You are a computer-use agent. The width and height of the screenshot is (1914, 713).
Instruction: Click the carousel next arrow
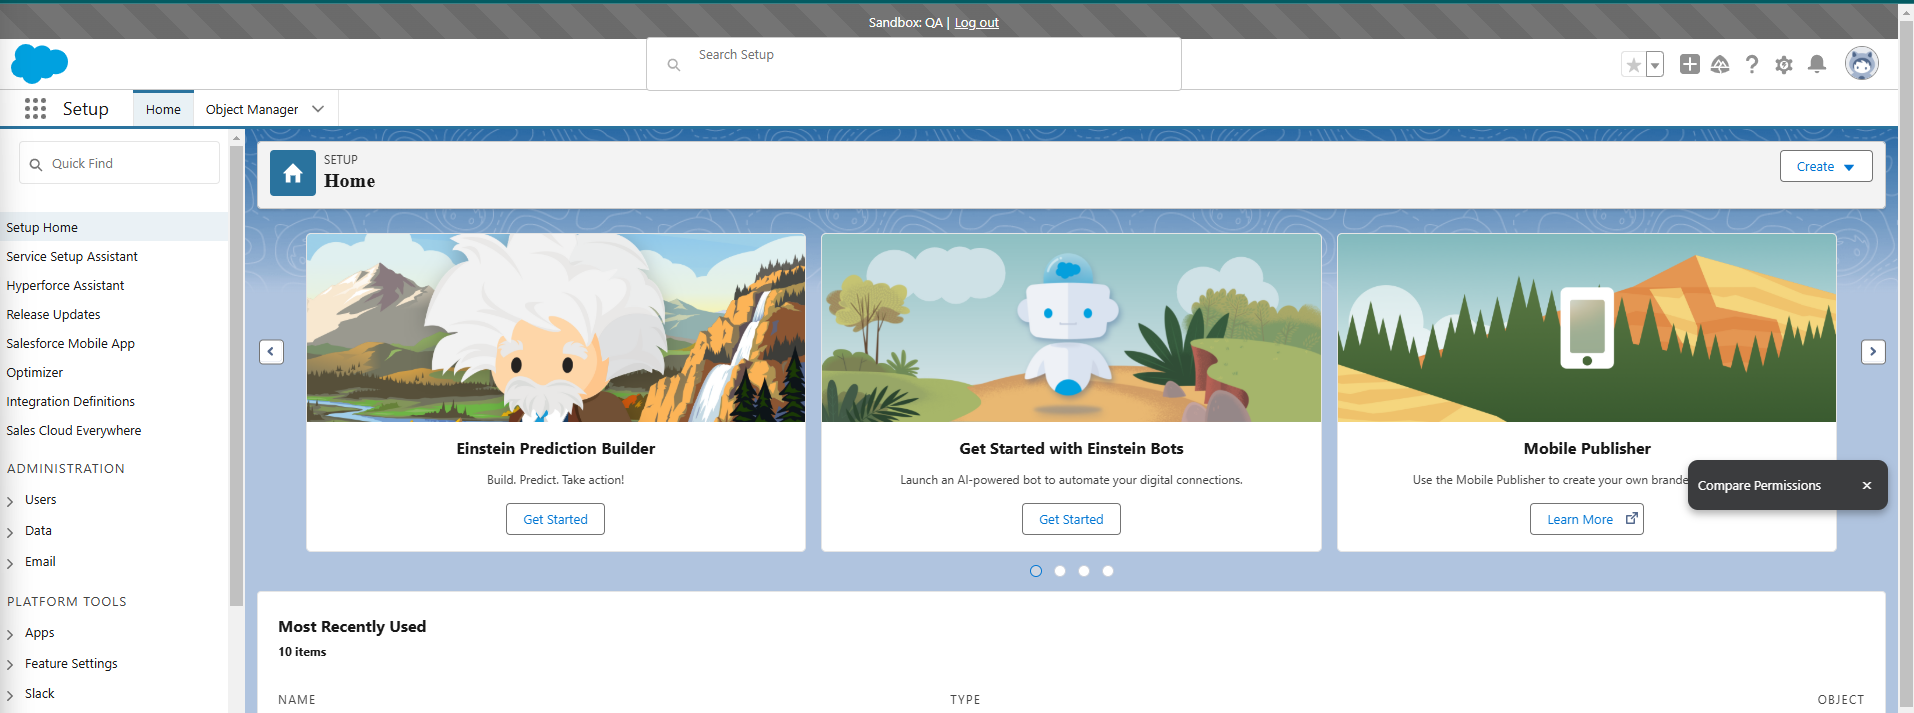[x=1873, y=352]
